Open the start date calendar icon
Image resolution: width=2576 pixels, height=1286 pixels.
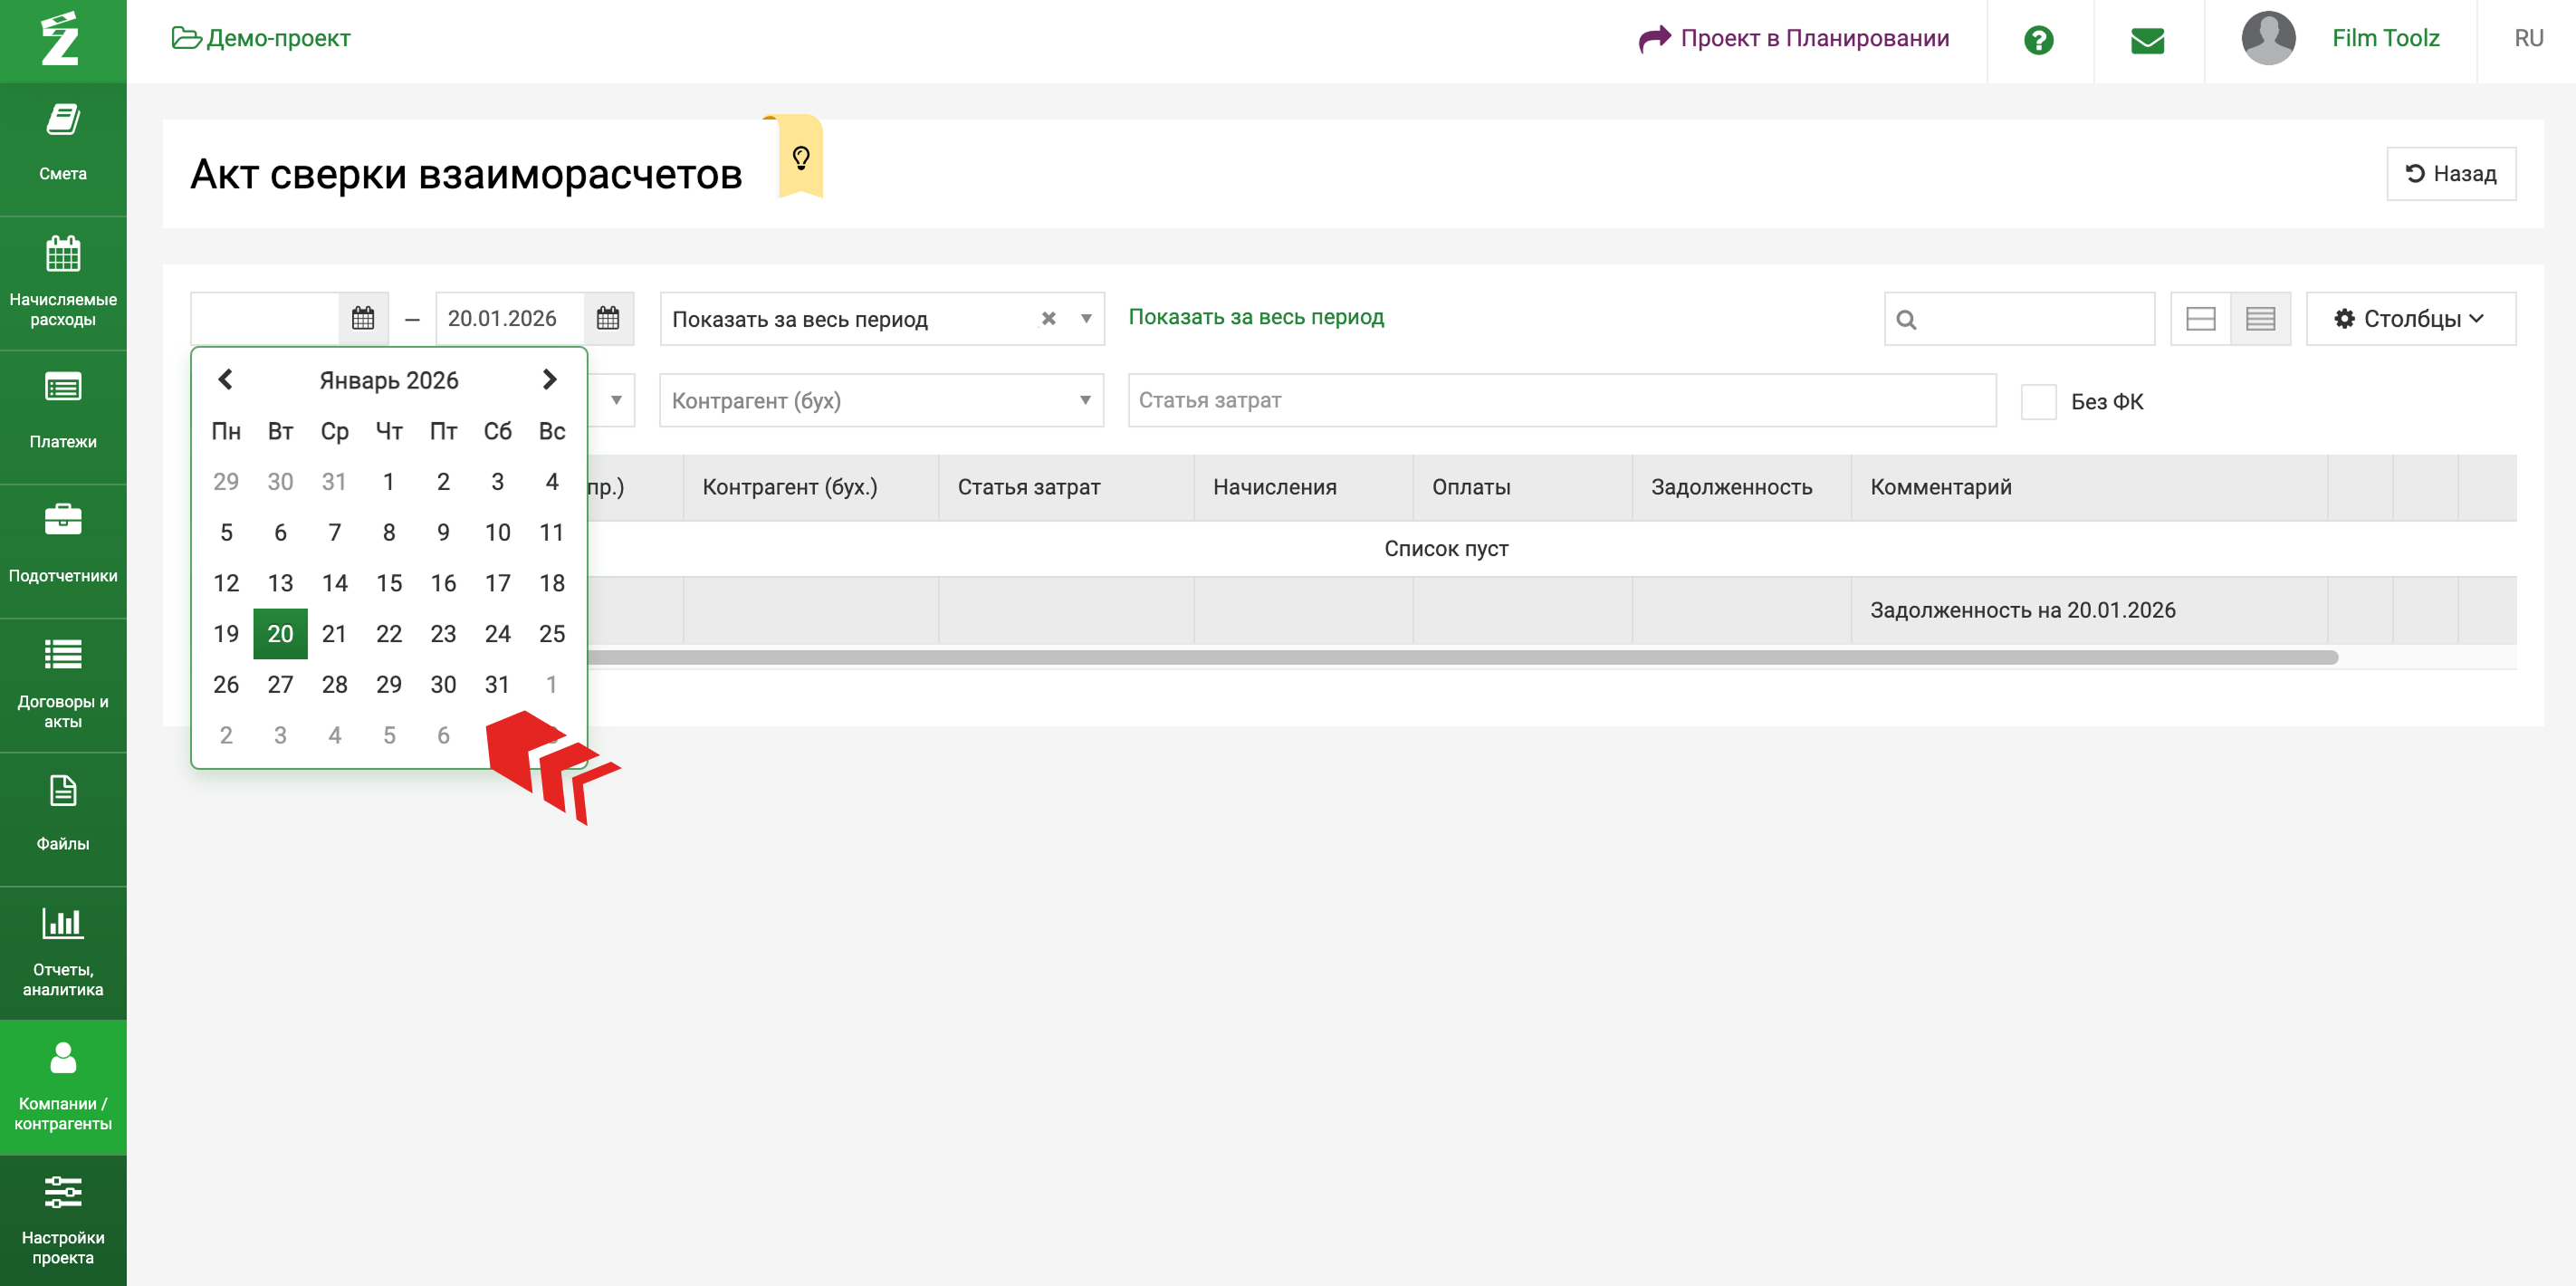(x=363, y=319)
